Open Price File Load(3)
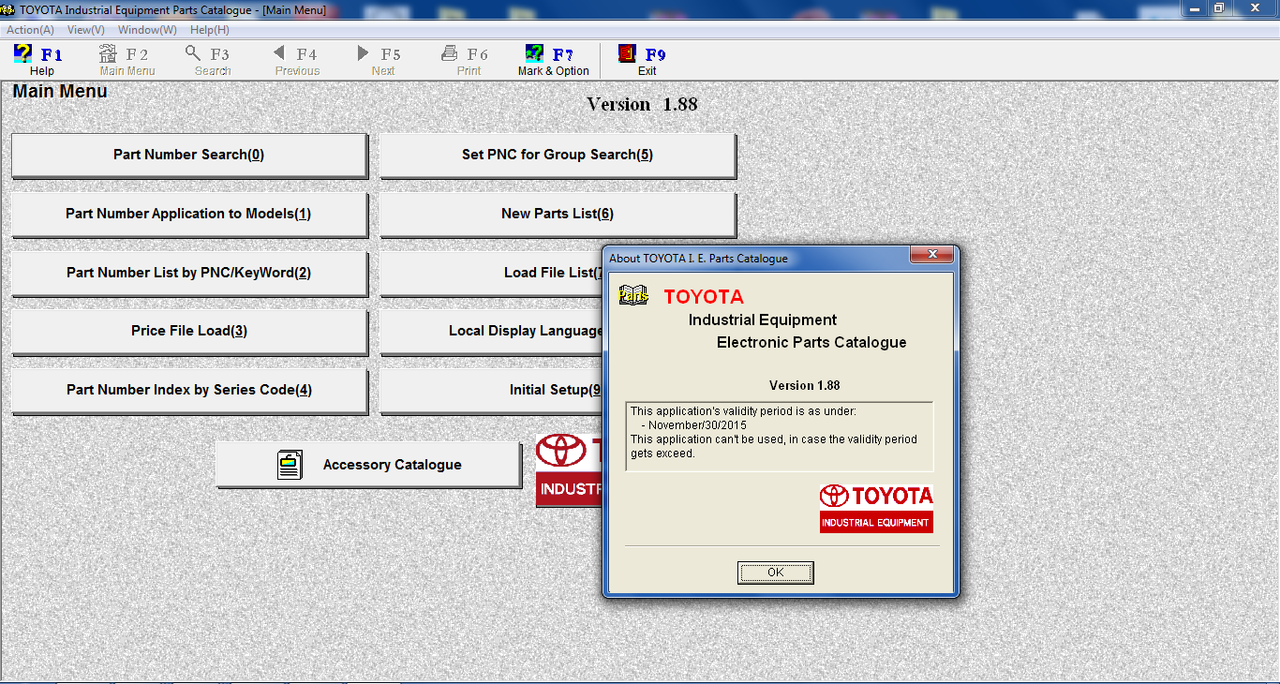Viewport: 1280px width, 684px height. (189, 331)
